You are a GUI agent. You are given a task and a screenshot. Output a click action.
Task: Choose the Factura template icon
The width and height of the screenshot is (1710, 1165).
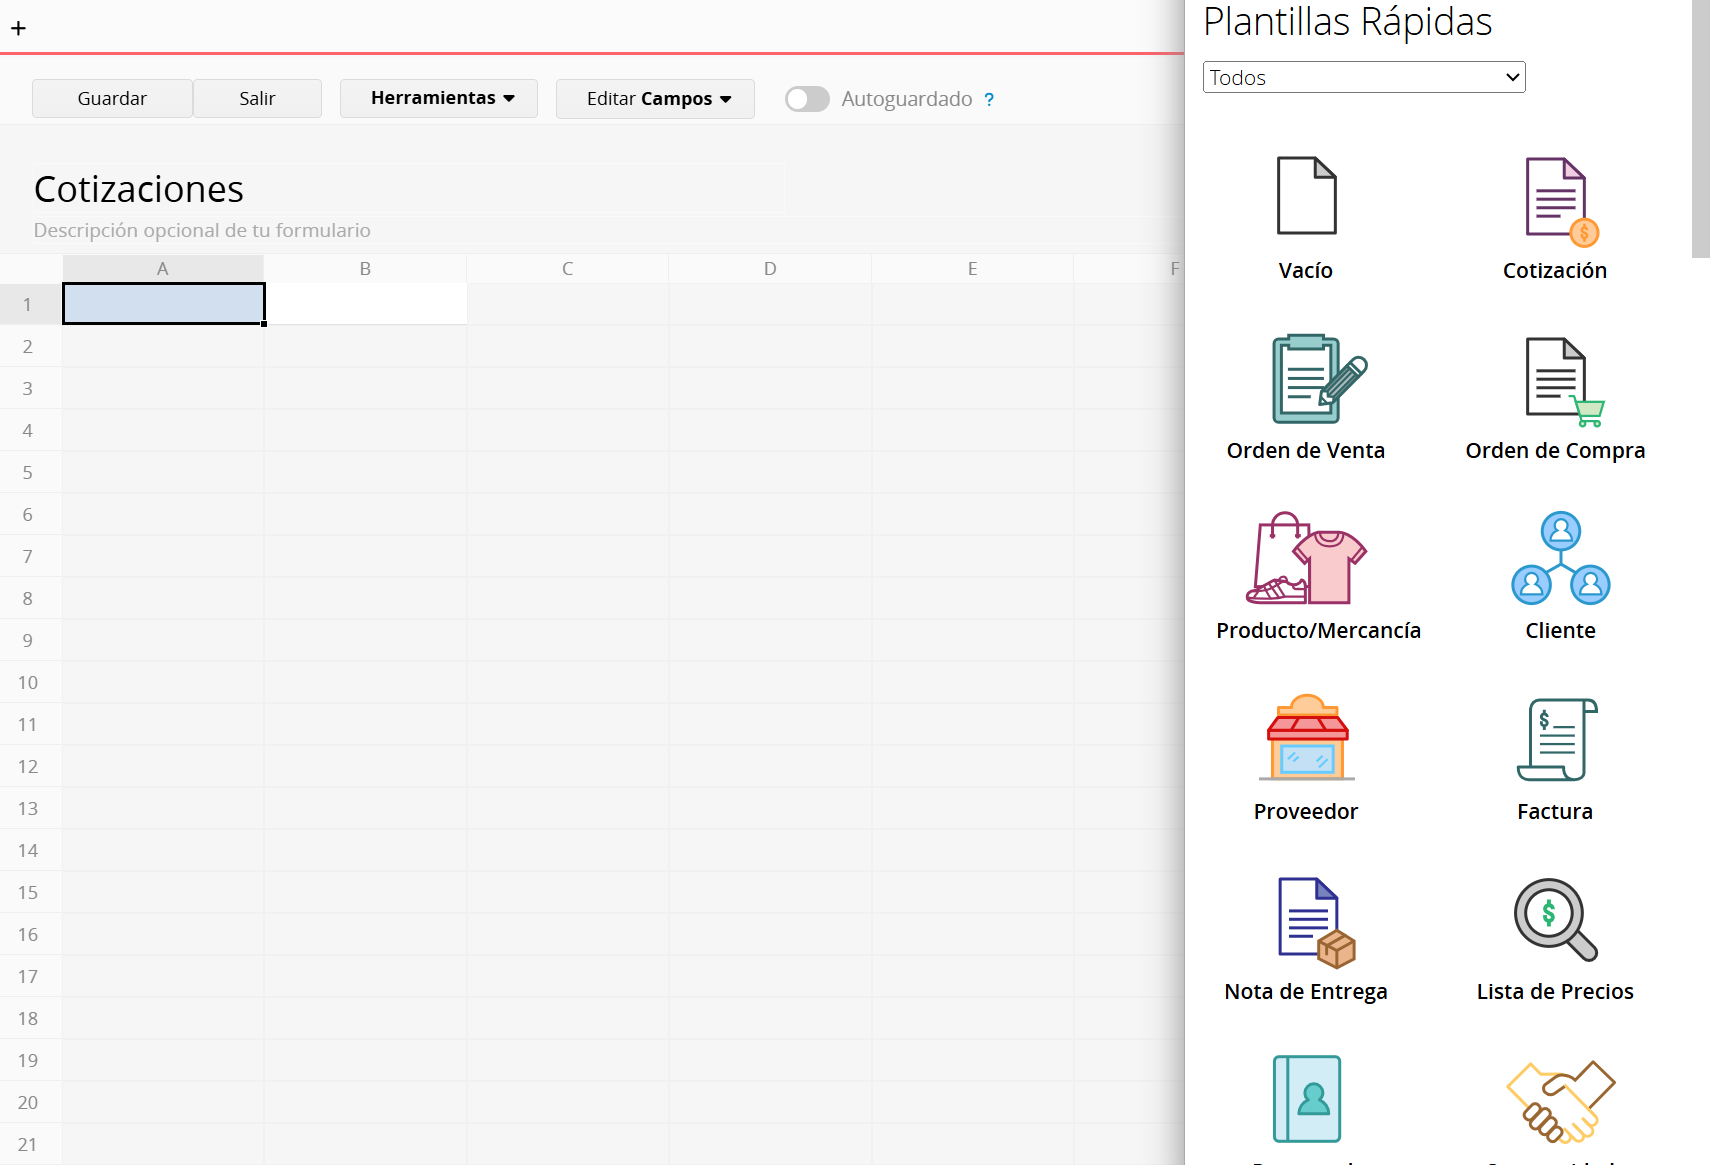coord(1556,740)
